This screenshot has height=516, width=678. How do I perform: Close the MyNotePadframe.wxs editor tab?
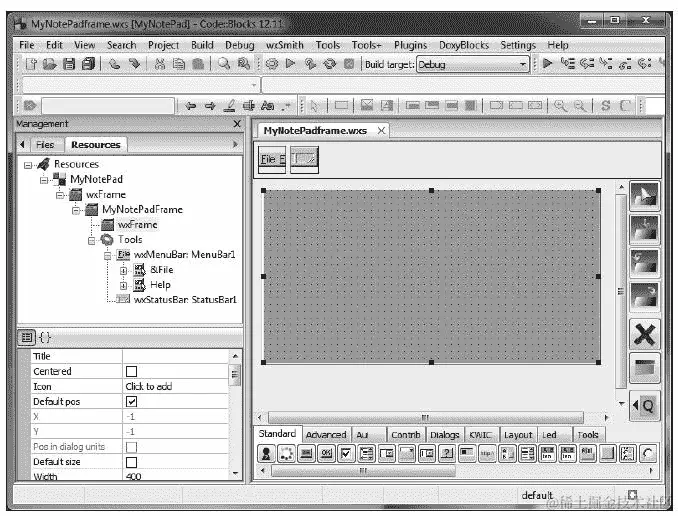(381, 130)
